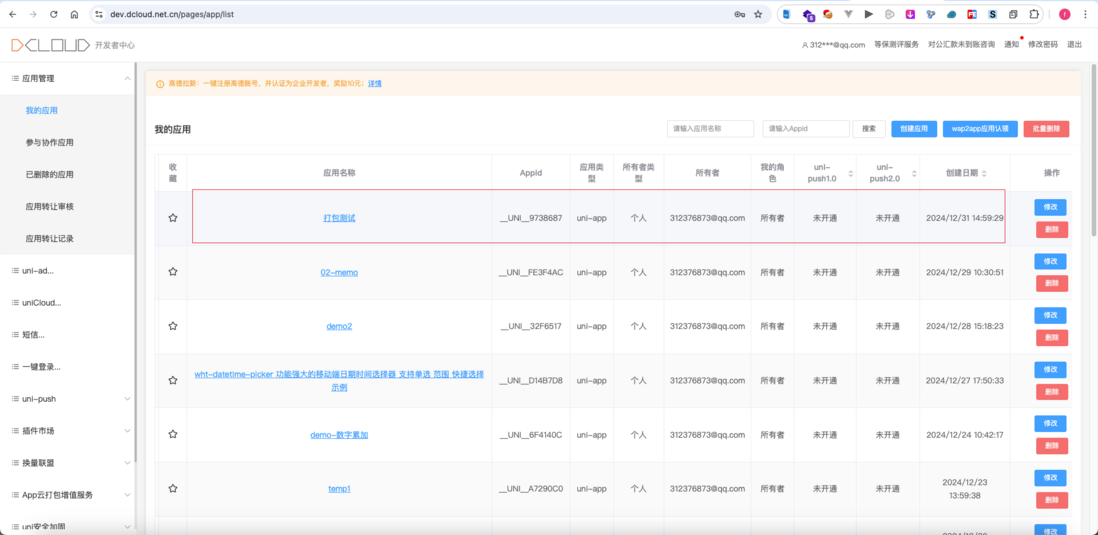
Task: Open the browser home icon
Action: (74, 14)
